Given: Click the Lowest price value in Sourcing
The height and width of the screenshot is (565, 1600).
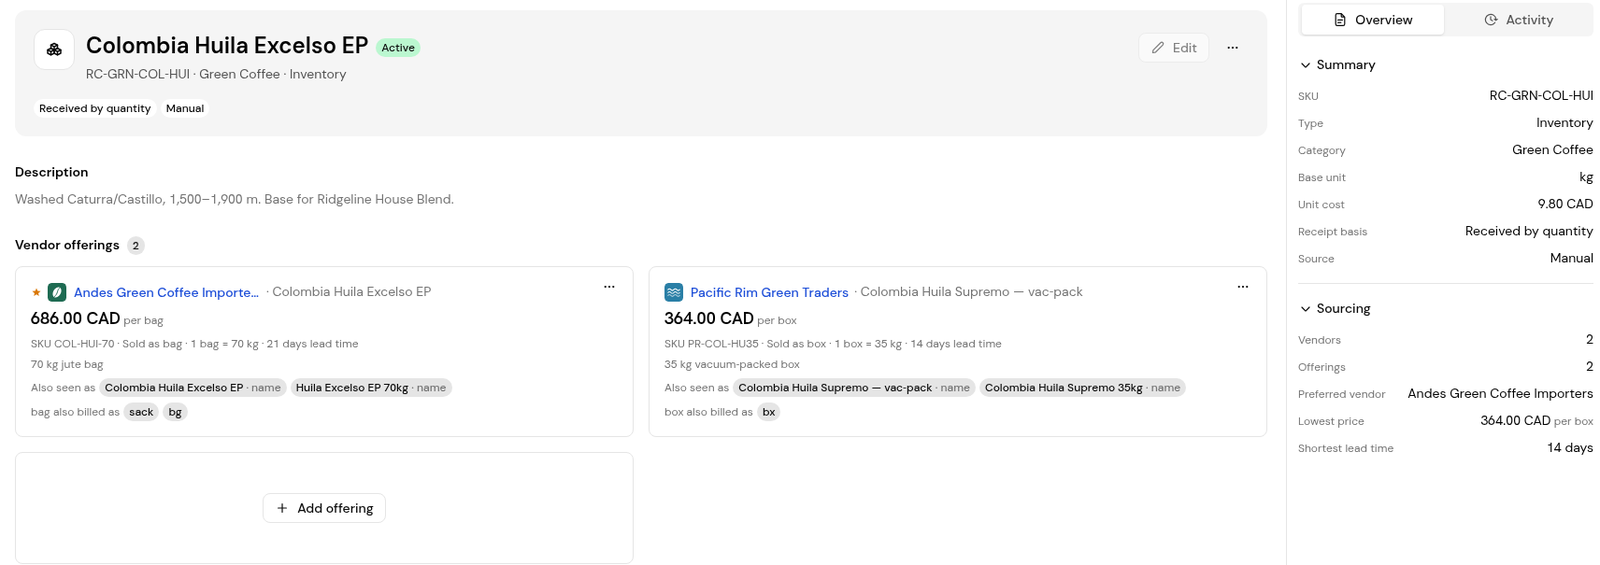Looking at the screenshot, I should tap(1536, 421).
